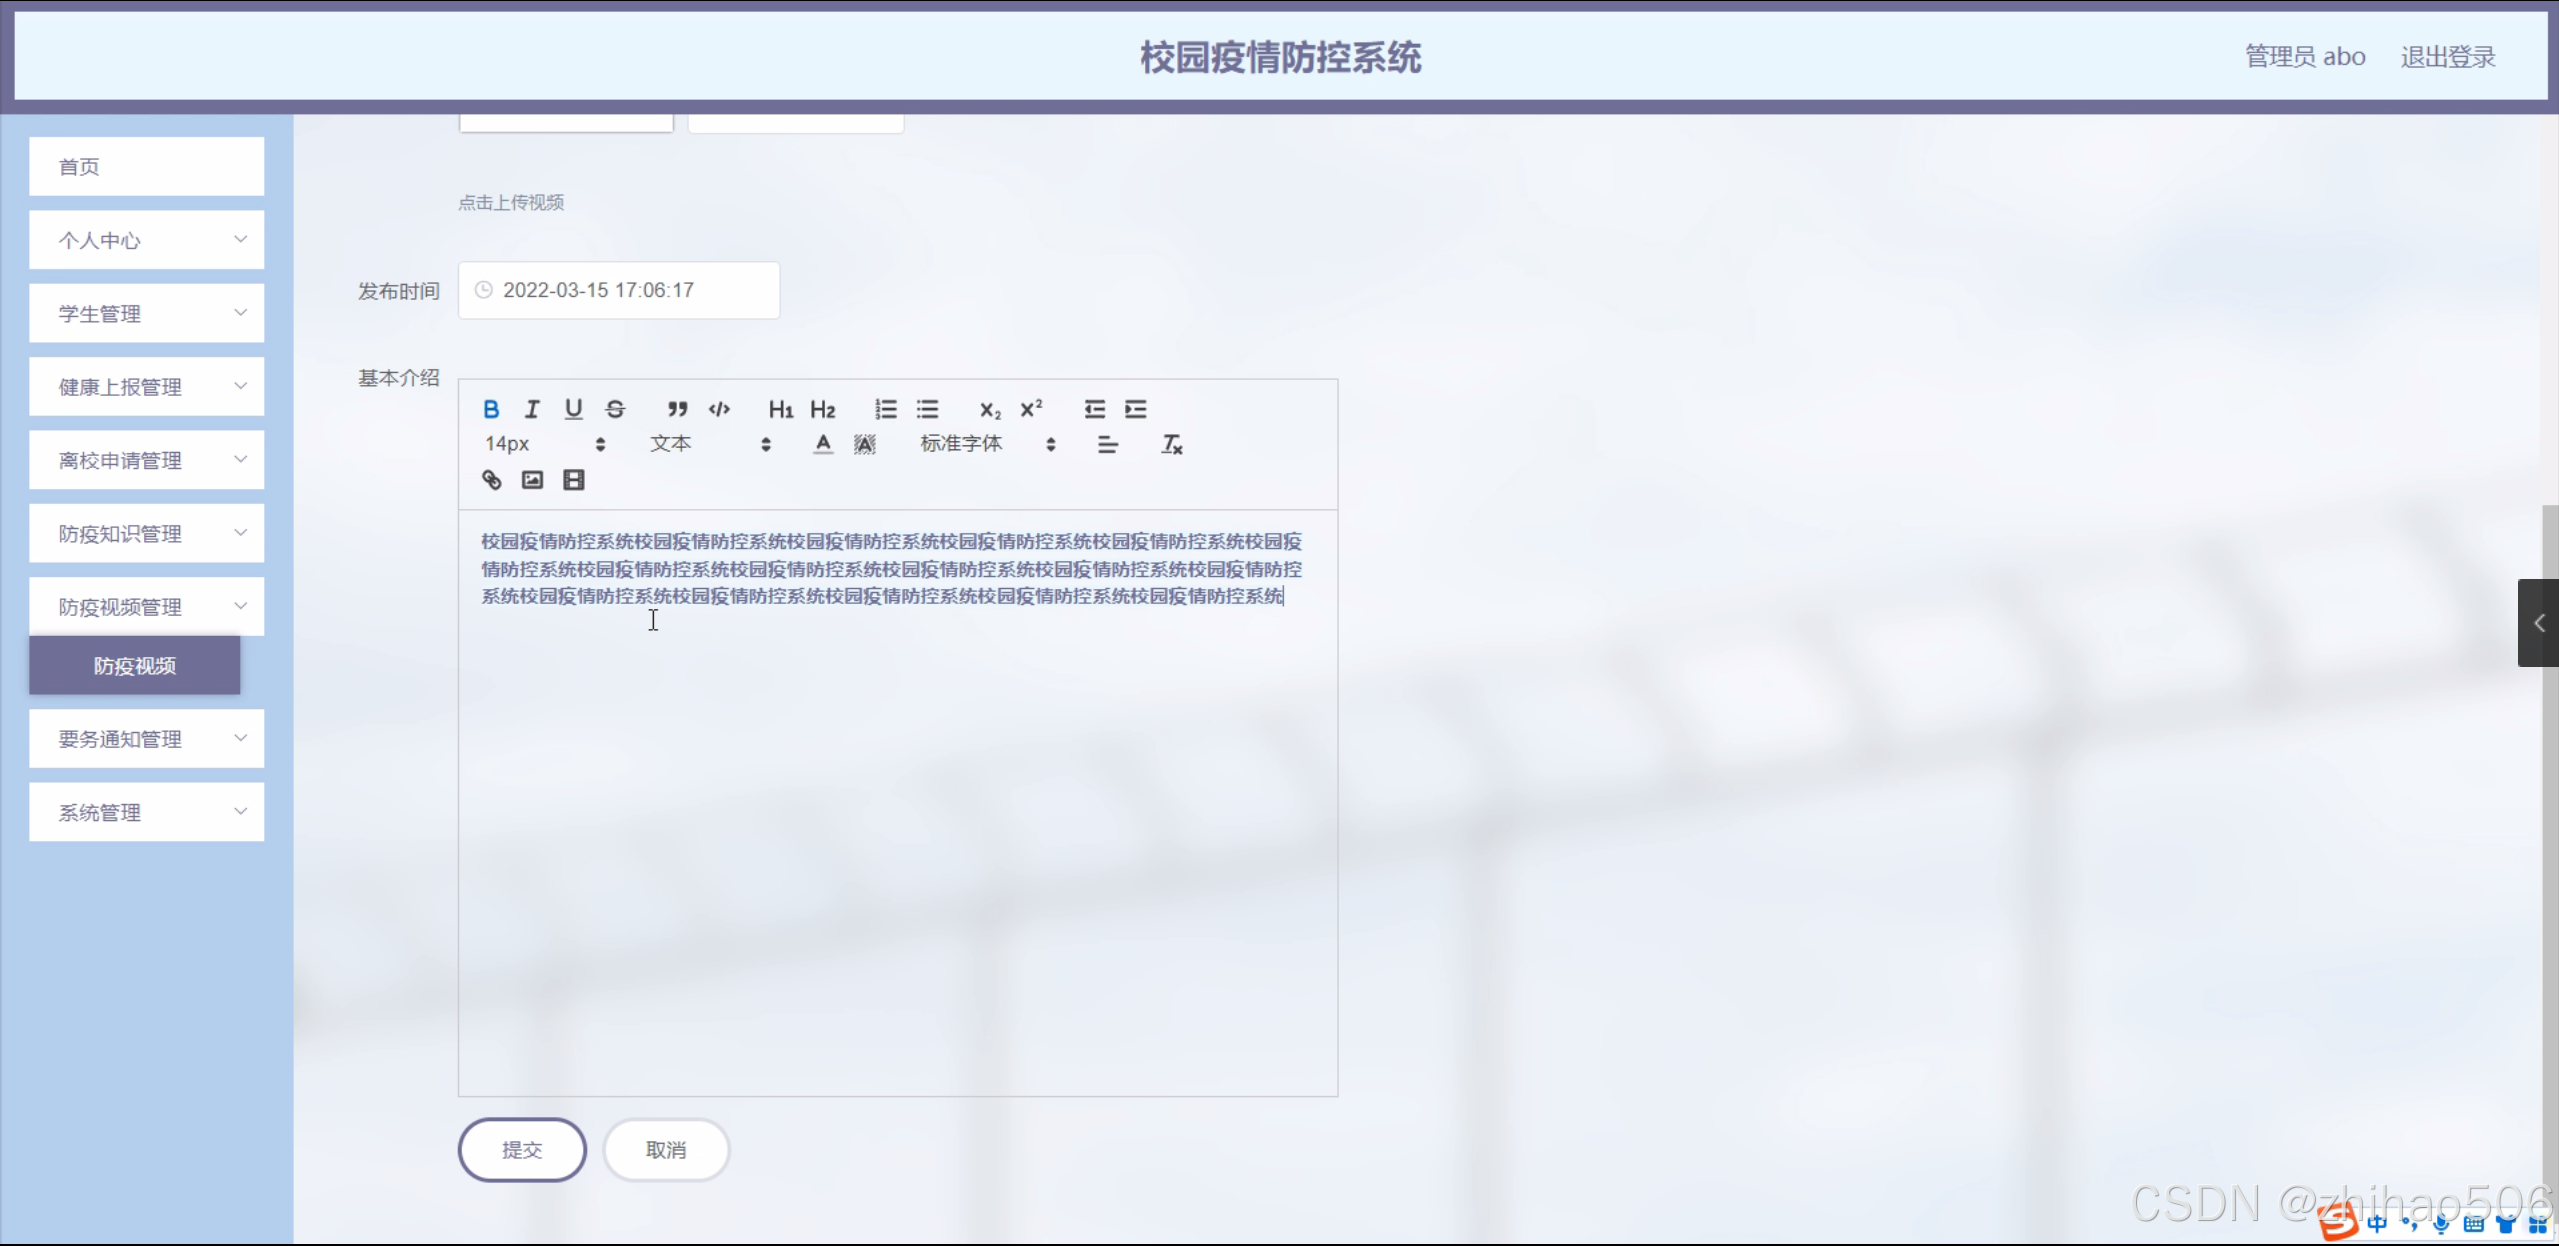Insert a link with the chain icon

click(x=491, y=480)
